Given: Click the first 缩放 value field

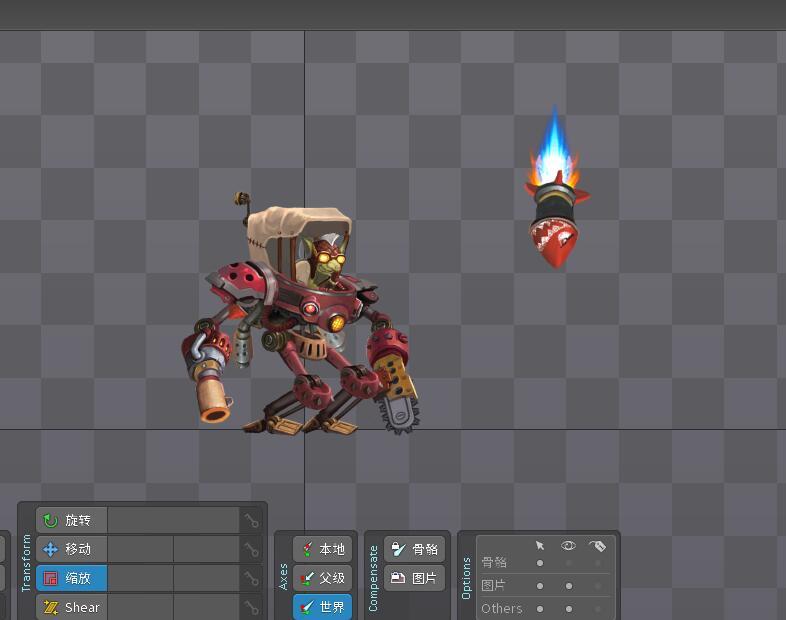Looking at the screenshot, I should coord(140,578).
